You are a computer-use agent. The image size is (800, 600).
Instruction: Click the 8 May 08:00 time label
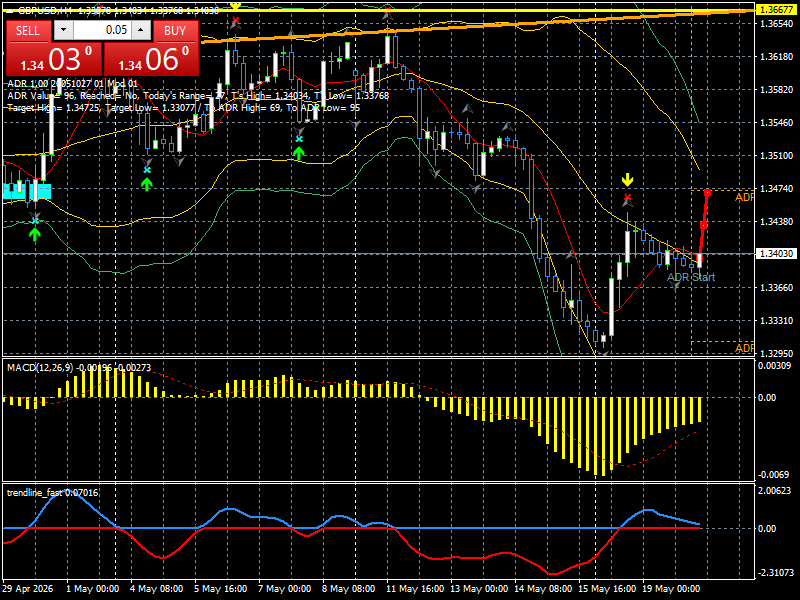pos(349,588)
